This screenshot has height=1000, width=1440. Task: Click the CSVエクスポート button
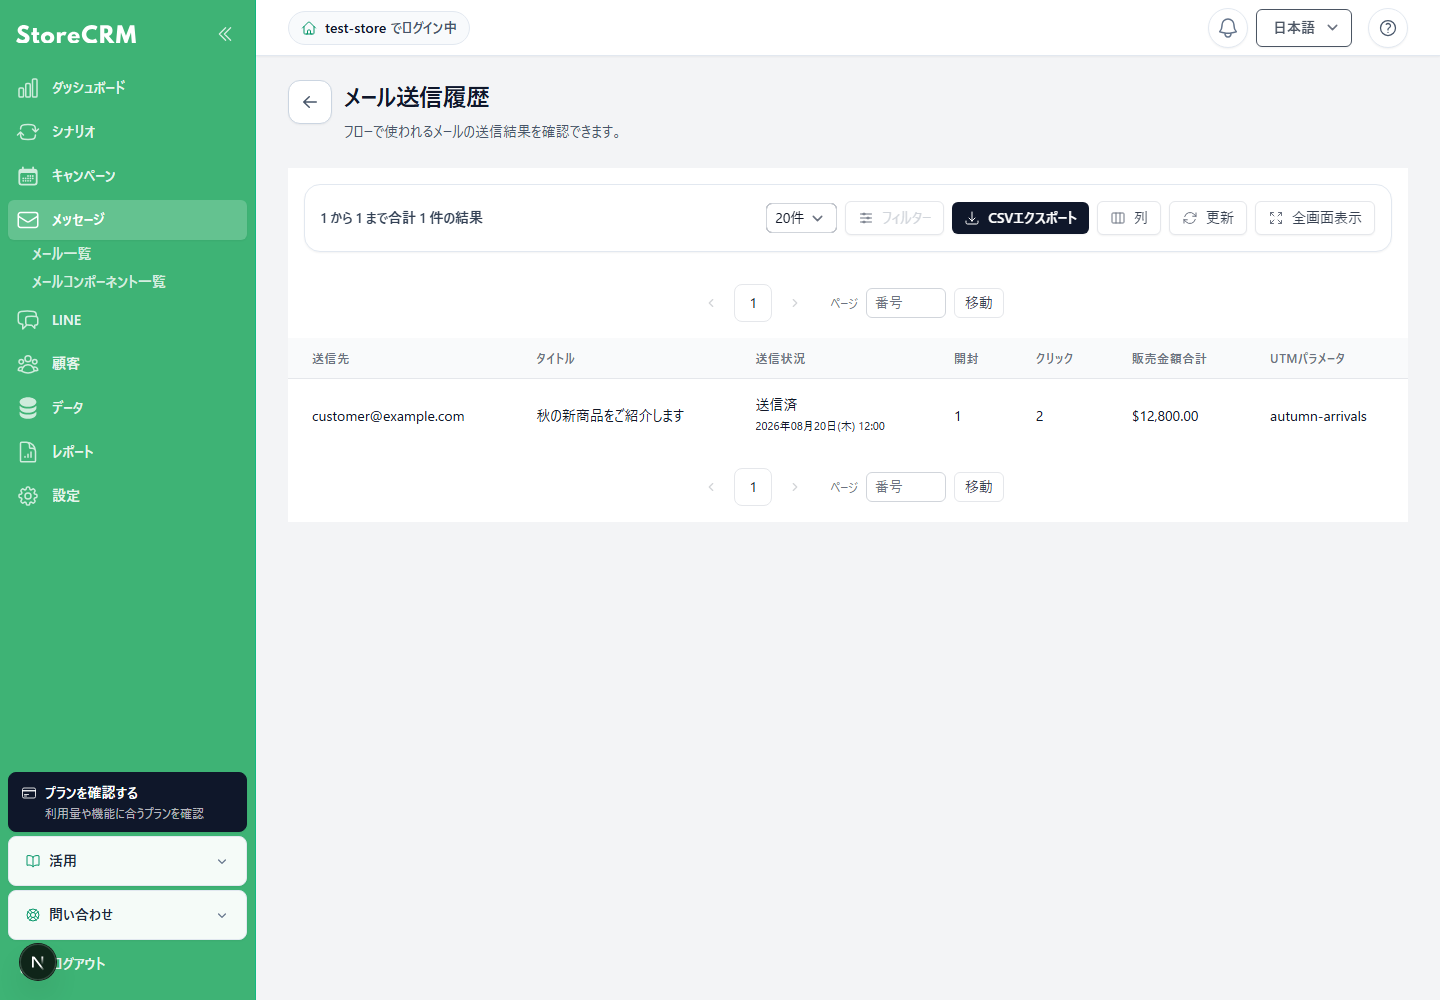pos(1020,218)
